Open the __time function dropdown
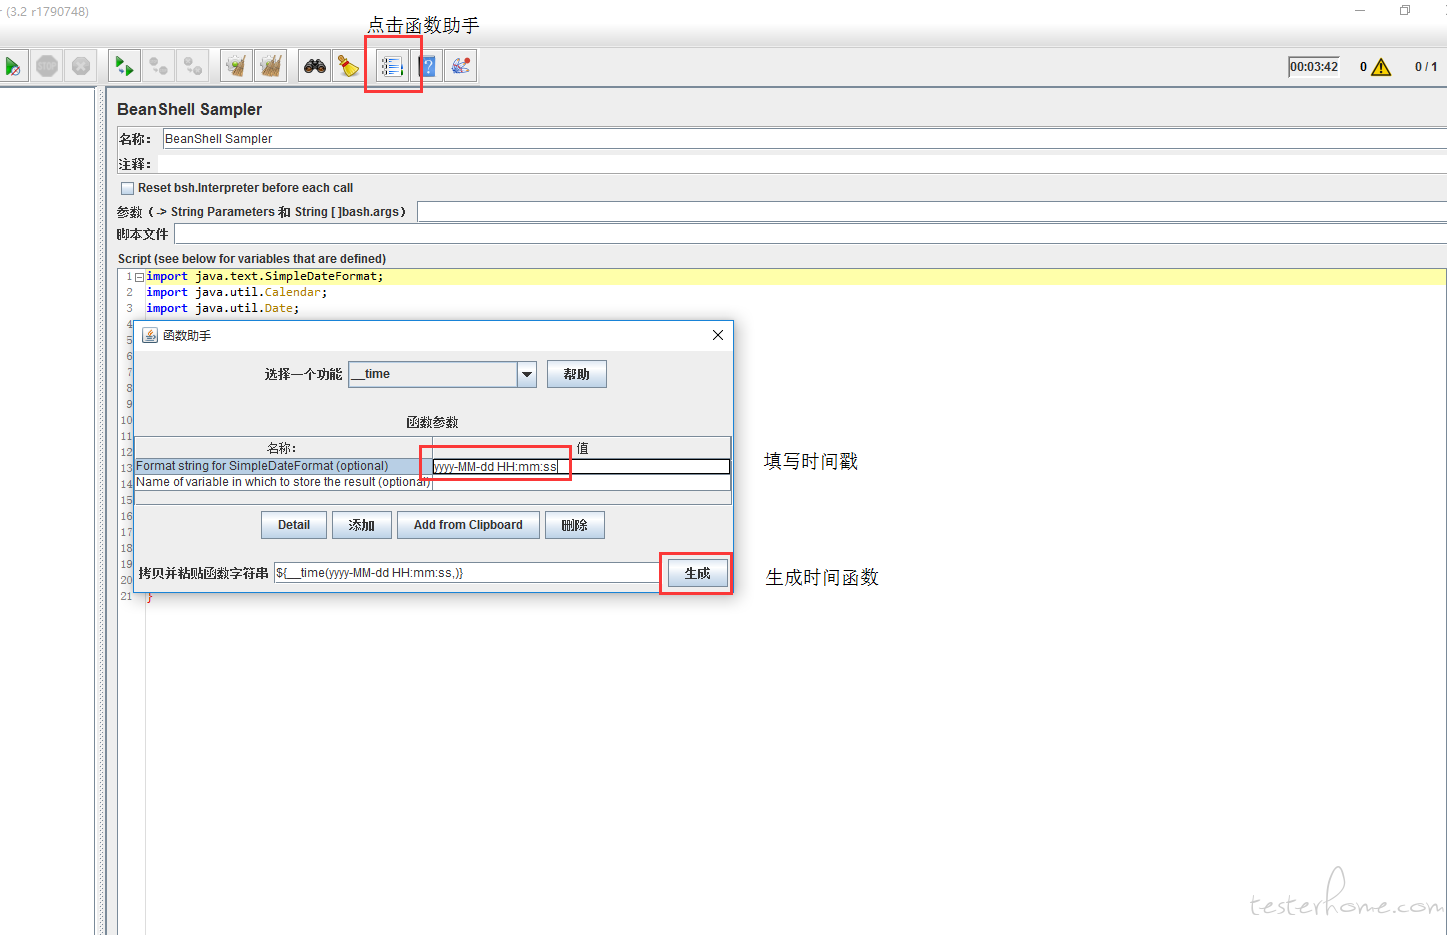Image resolution: width=1447 pixels, height=935 pixels. click(527, 374)
